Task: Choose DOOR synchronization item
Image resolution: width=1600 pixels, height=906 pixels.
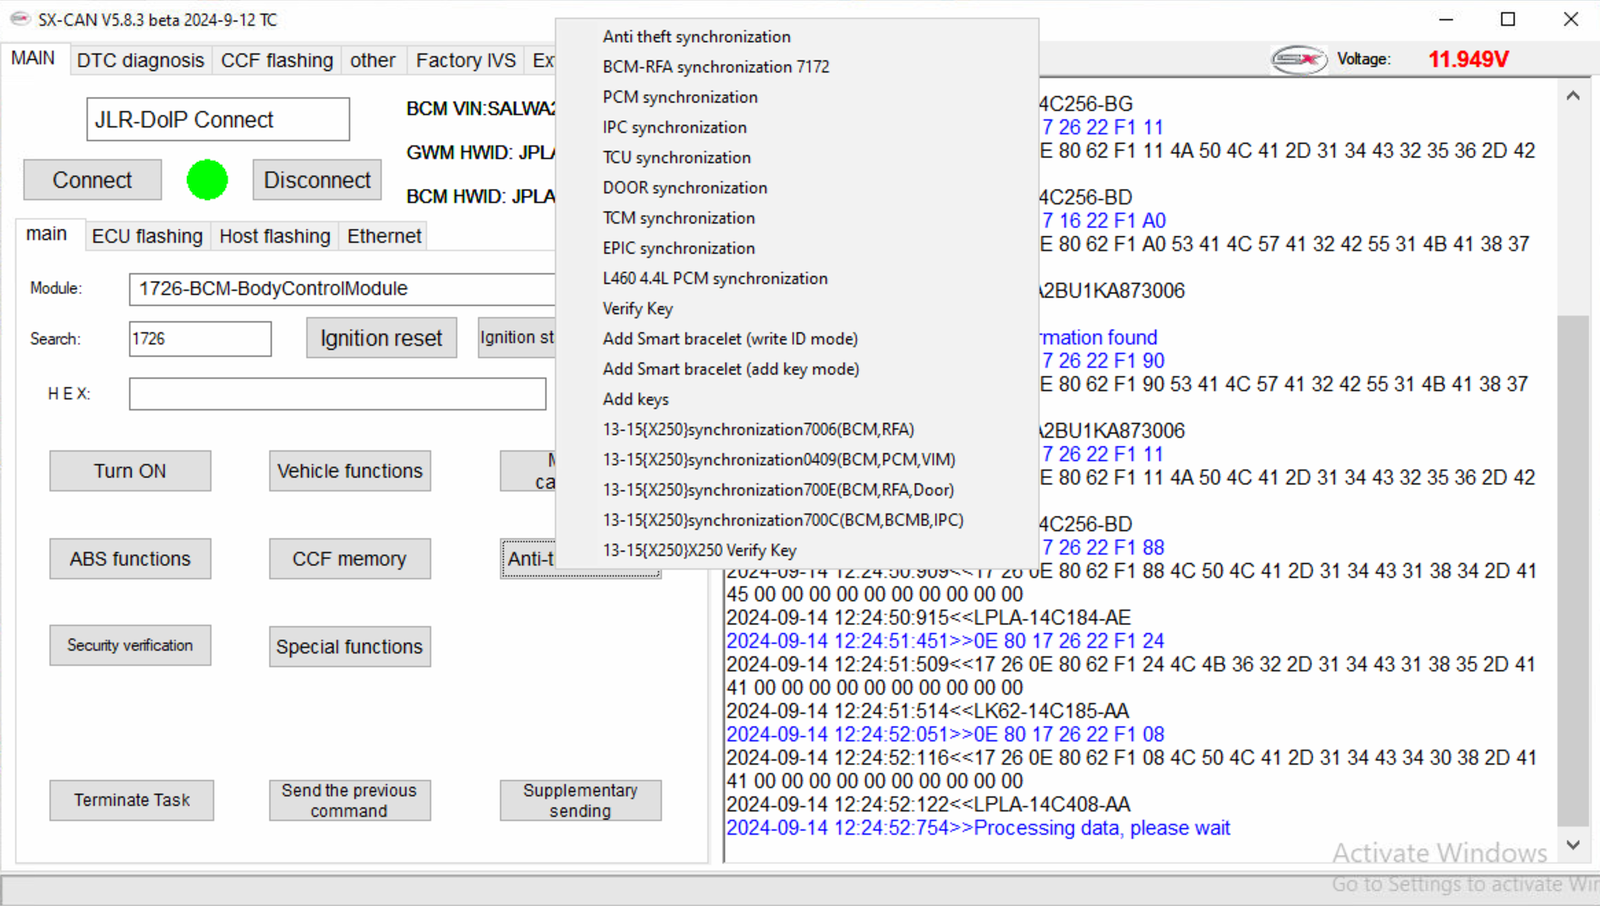Action: (685, 187)
